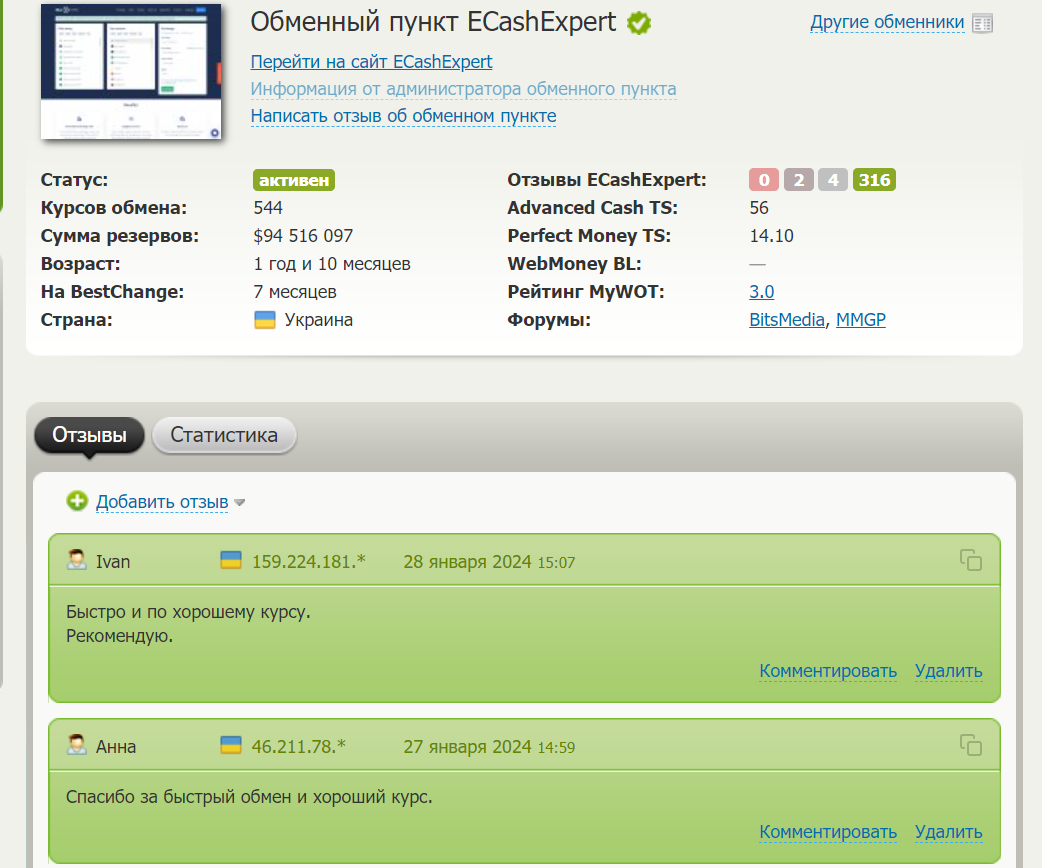Click the copy icon on Ivan's review
Screen dimensions: 1042x868
(970, 560)
